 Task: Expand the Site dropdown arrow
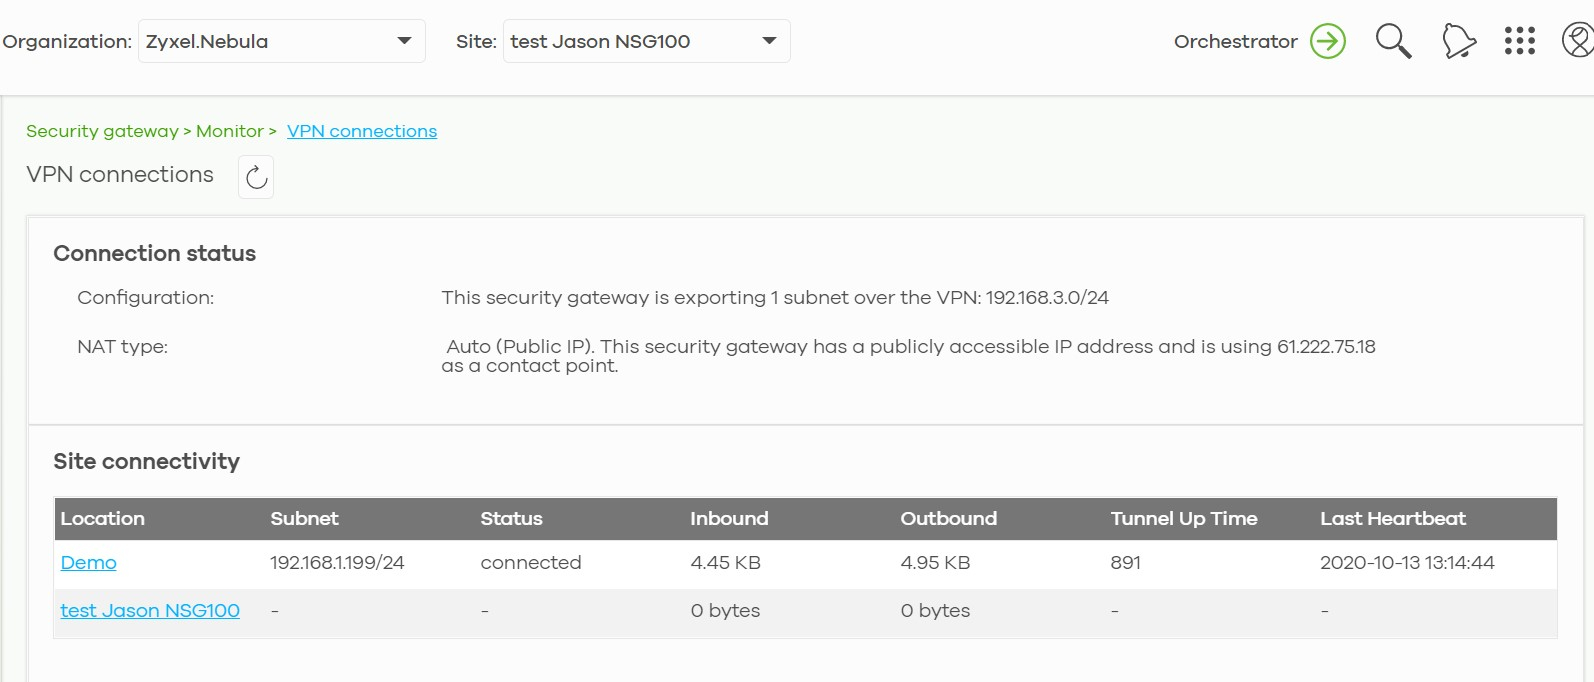click(769, 41)
